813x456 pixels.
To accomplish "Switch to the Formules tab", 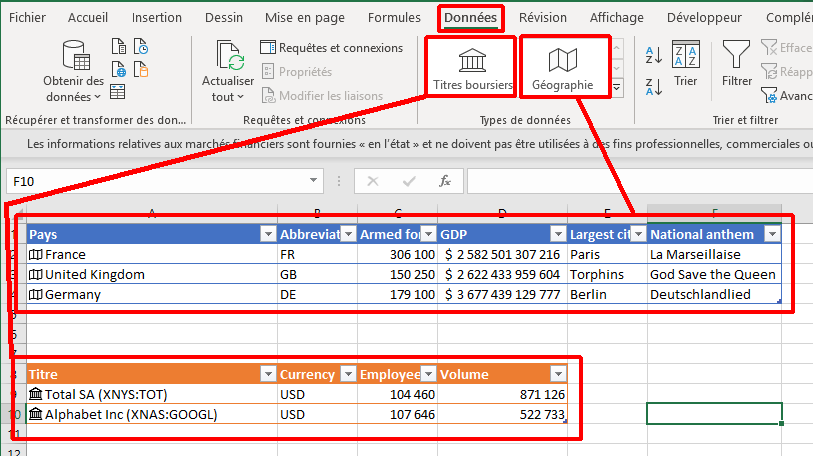I will click(394, 18).
